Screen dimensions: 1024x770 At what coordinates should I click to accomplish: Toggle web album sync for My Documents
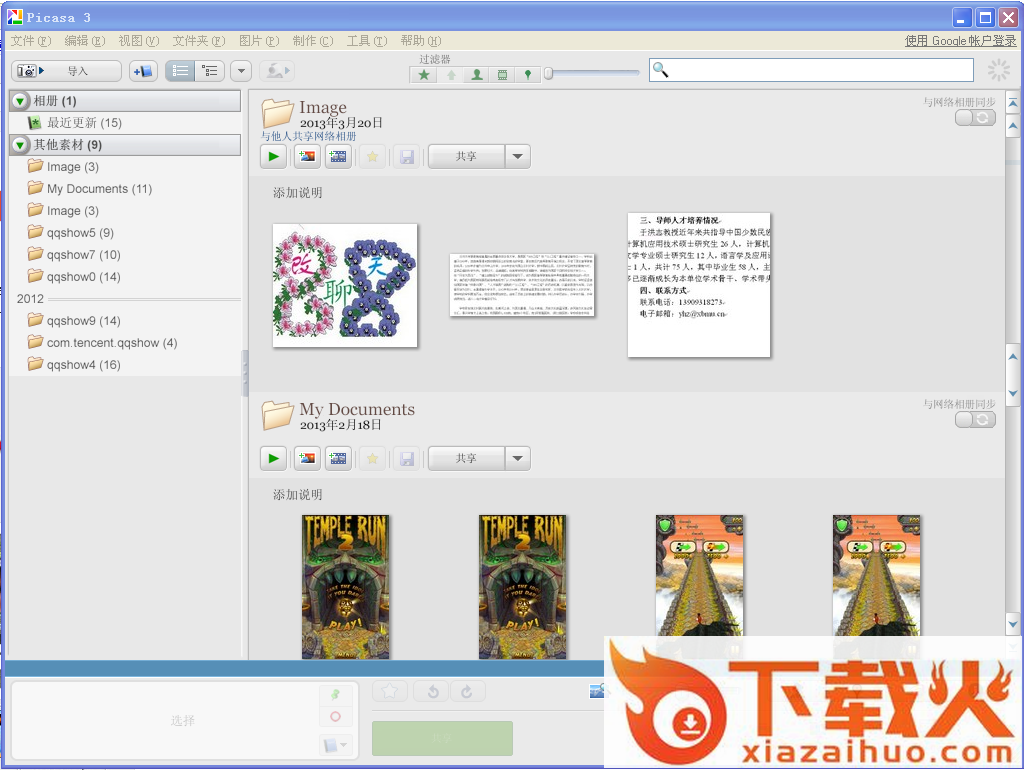coord(975,420)
